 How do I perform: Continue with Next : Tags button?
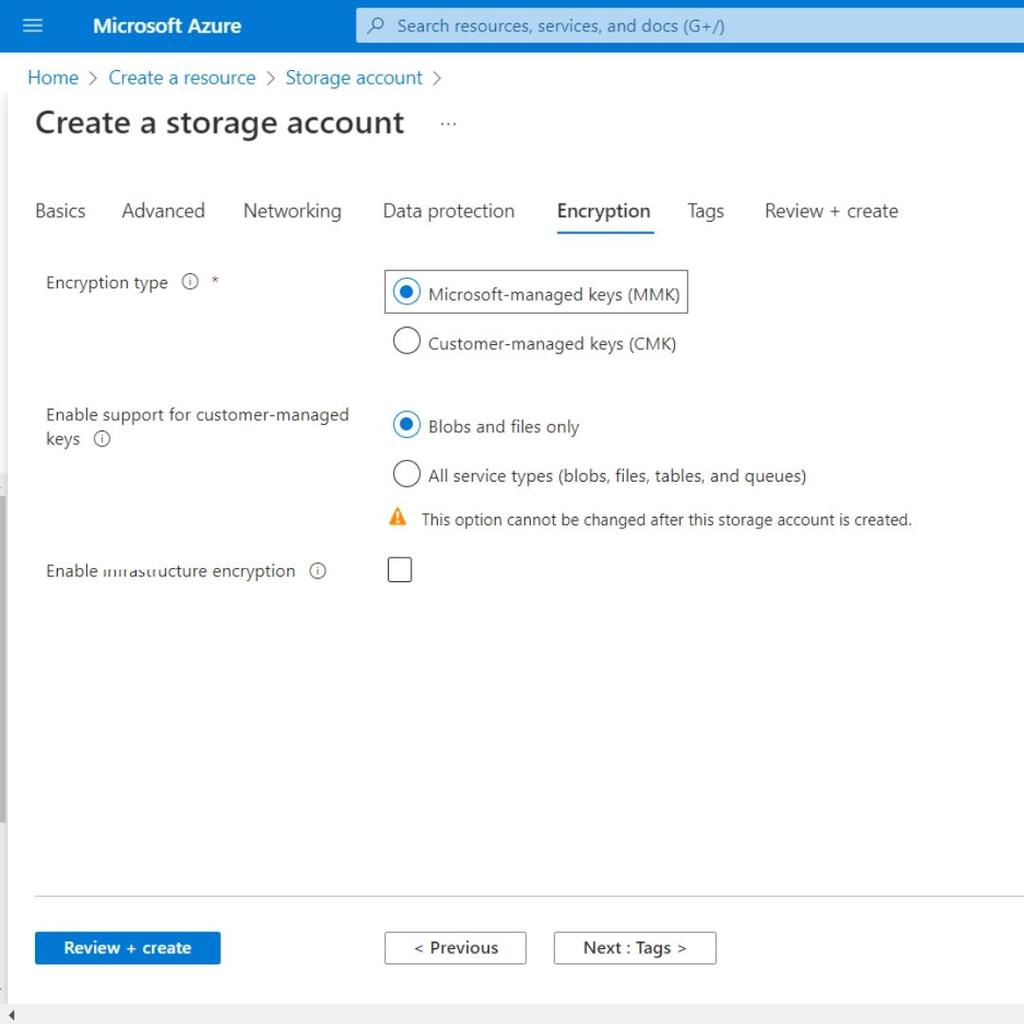635,948
